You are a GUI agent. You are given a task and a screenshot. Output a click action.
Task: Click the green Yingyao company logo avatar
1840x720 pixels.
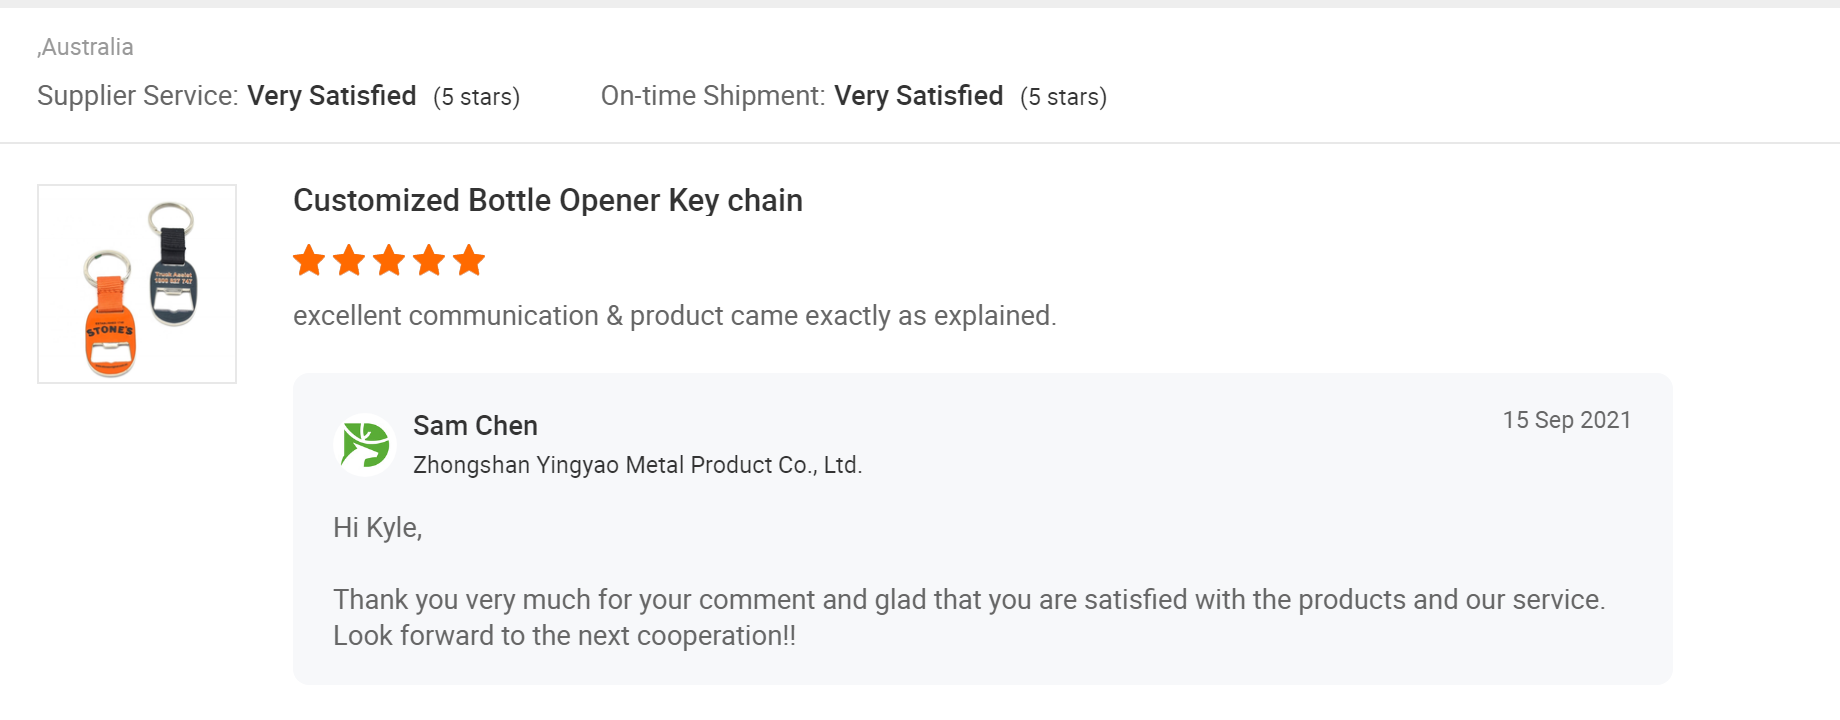[x=365, y=445]
